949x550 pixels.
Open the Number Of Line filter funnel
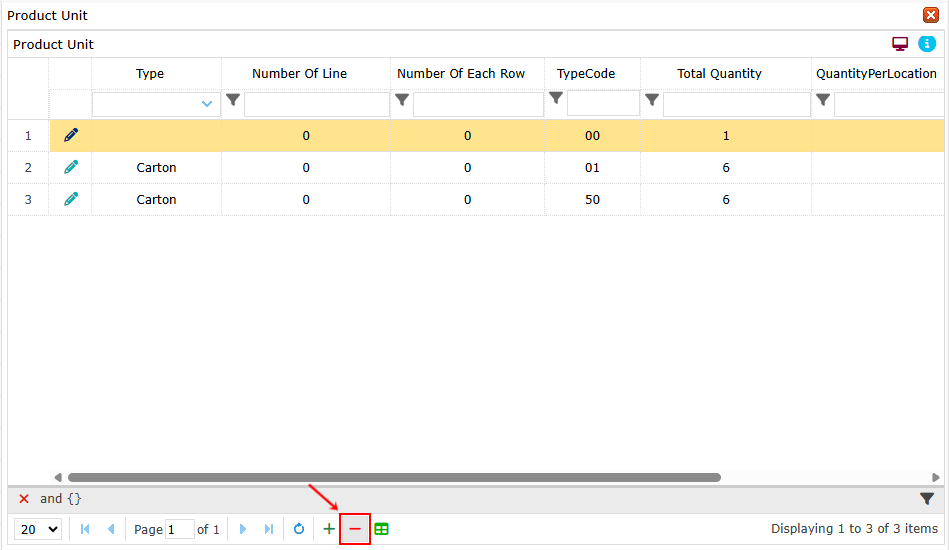pyautogui.click(x=233, y=100)
